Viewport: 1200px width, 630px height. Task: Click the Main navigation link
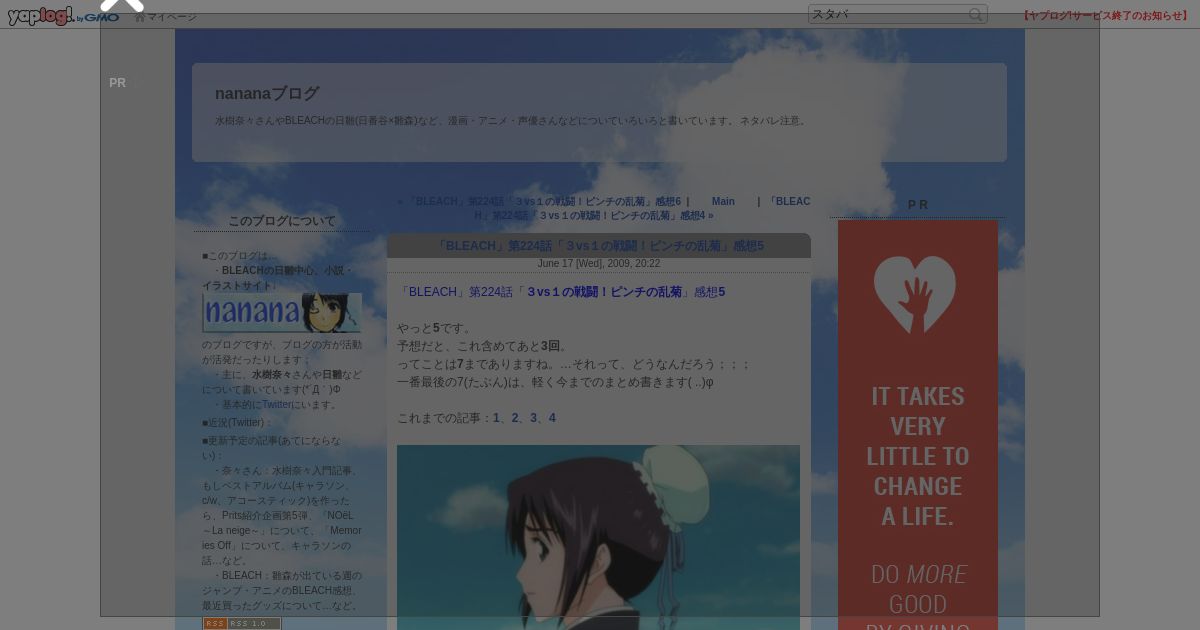pos(723,201)
